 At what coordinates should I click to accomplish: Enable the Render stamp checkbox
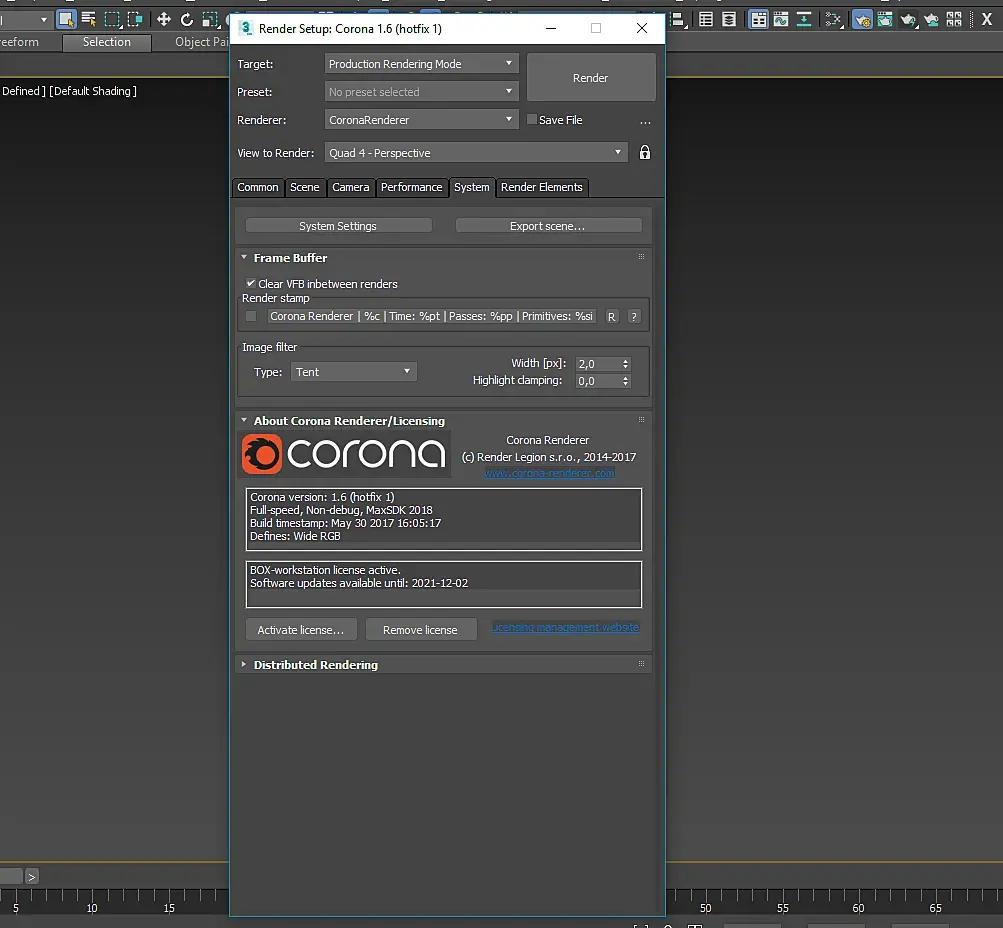pyautogui.click(x=251, y=316)
